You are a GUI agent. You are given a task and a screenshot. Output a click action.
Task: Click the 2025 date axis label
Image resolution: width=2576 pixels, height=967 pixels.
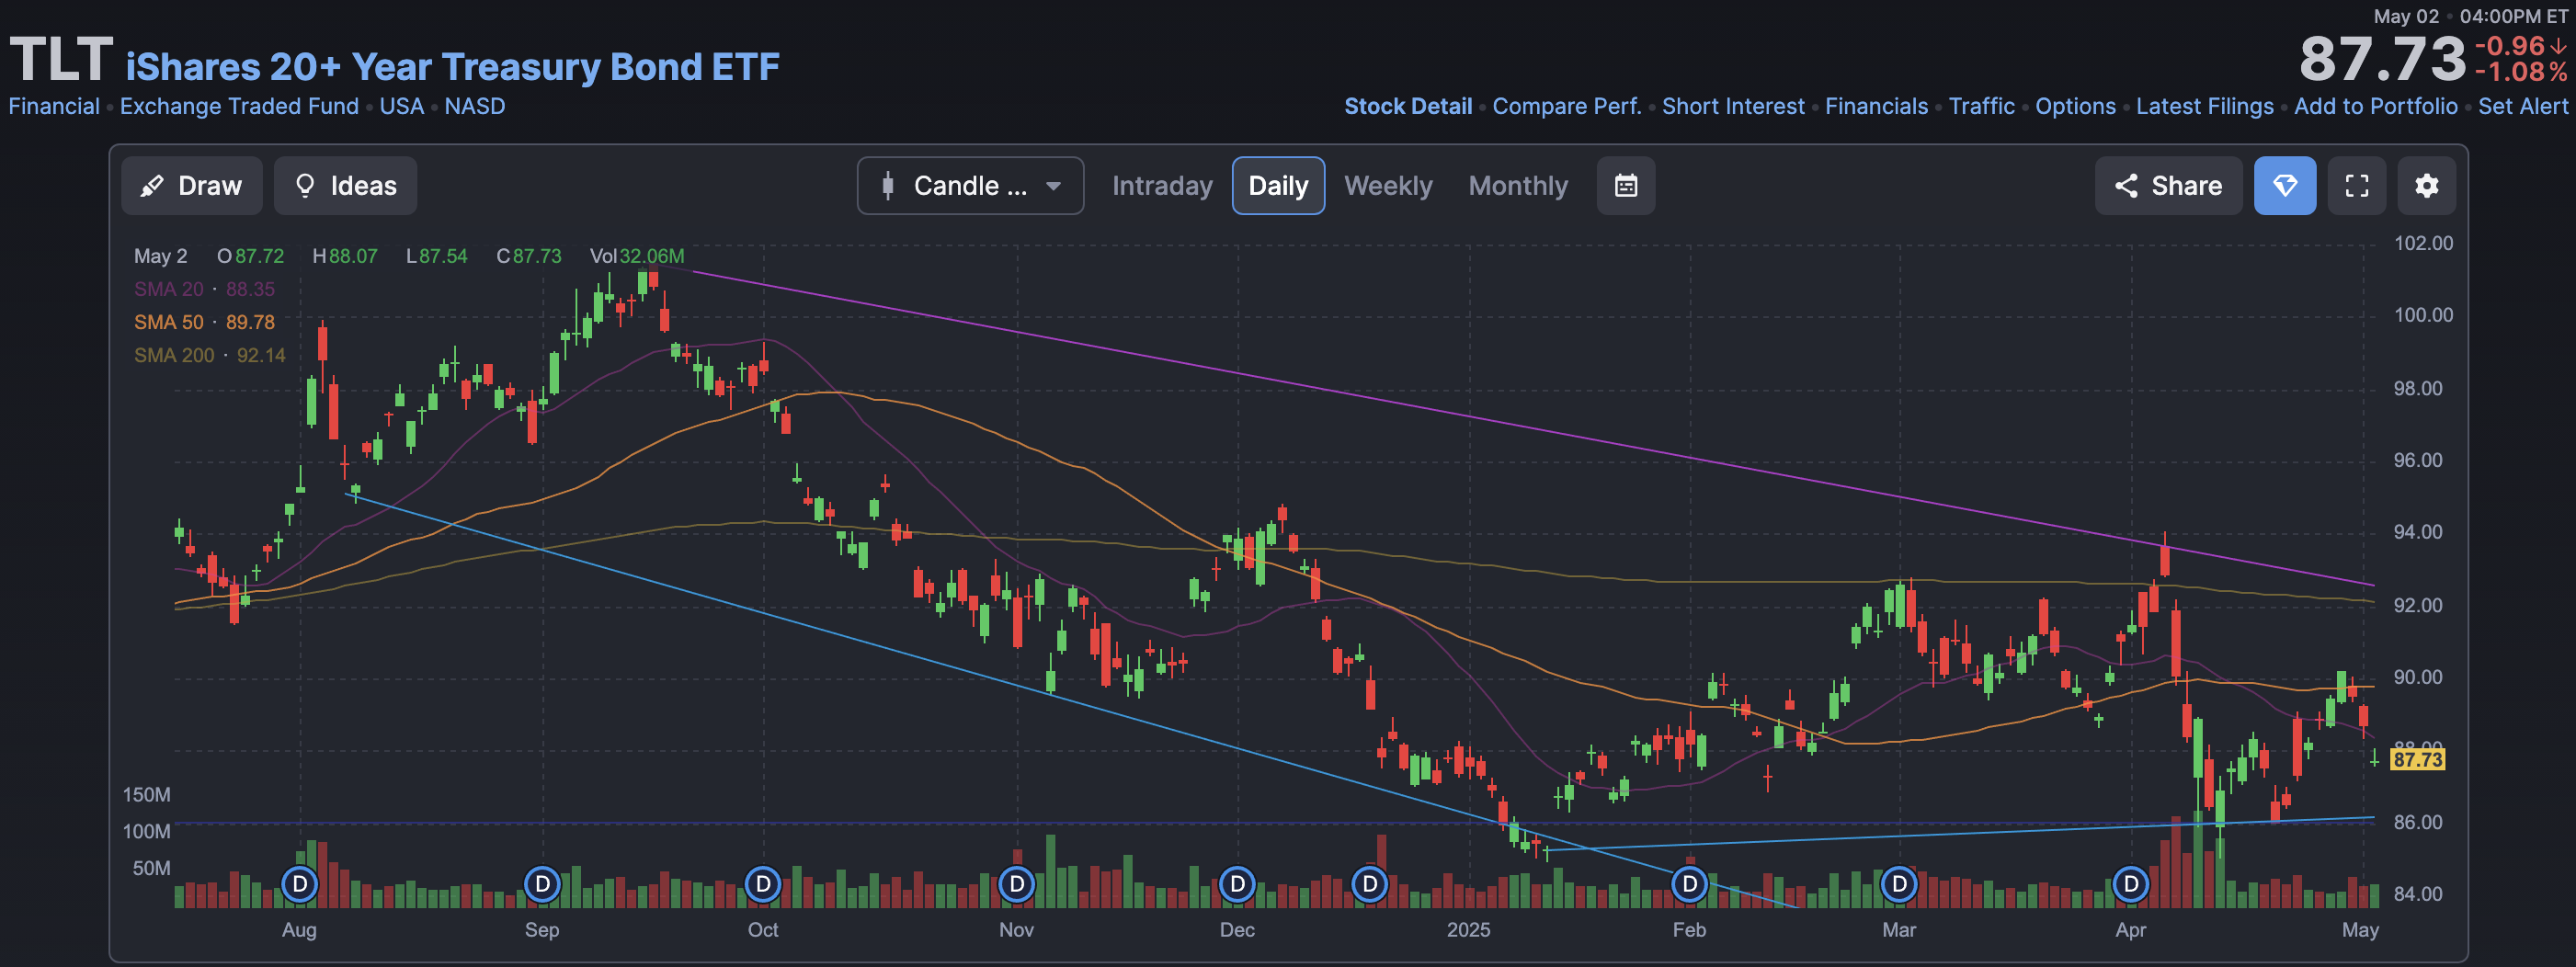point(1468,930)
